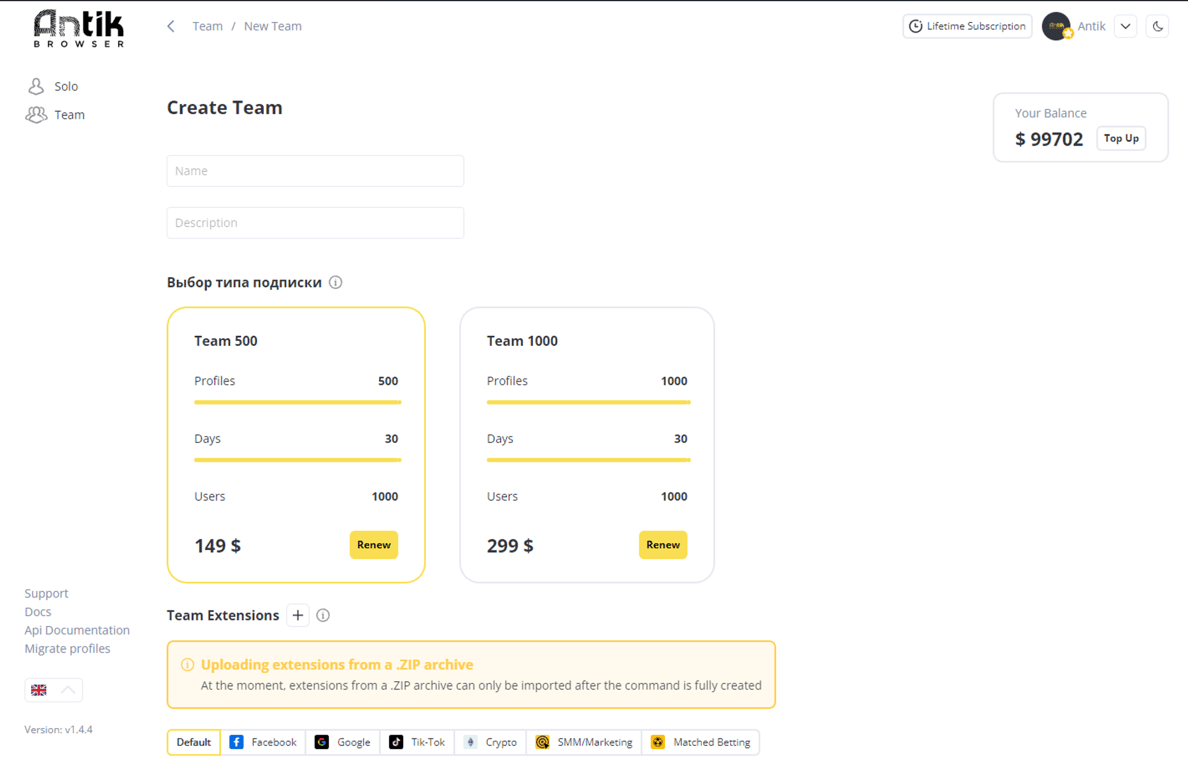
Task: Click the SMM/Marketing target icon
Action: pyautogui.click(x=542, y=742)
